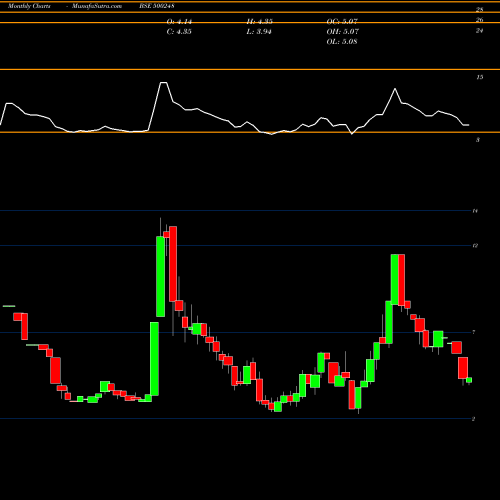Select the low value 'L: 3.94'
Screen dimensions: 500x500
pyautogui.click(x=259, y=32)
